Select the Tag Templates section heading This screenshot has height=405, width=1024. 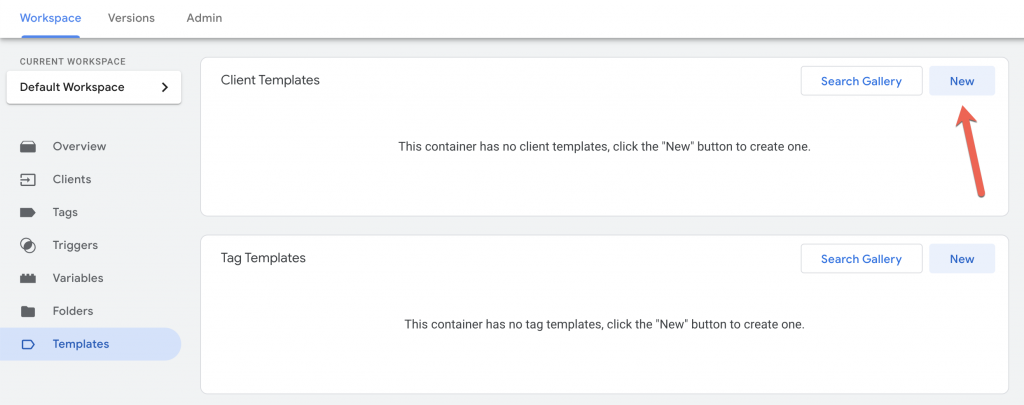click(x=263, y=258)
